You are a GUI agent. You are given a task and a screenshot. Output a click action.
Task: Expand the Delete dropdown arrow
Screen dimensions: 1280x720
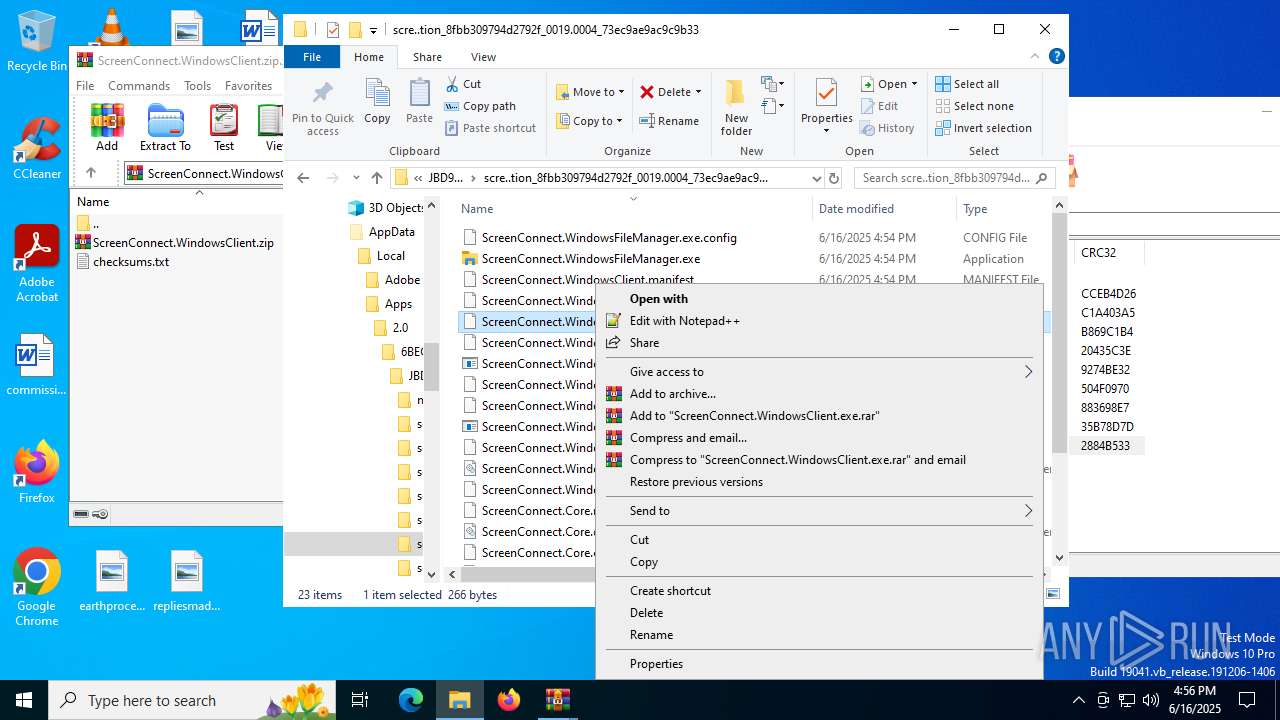tap(698, 92)
